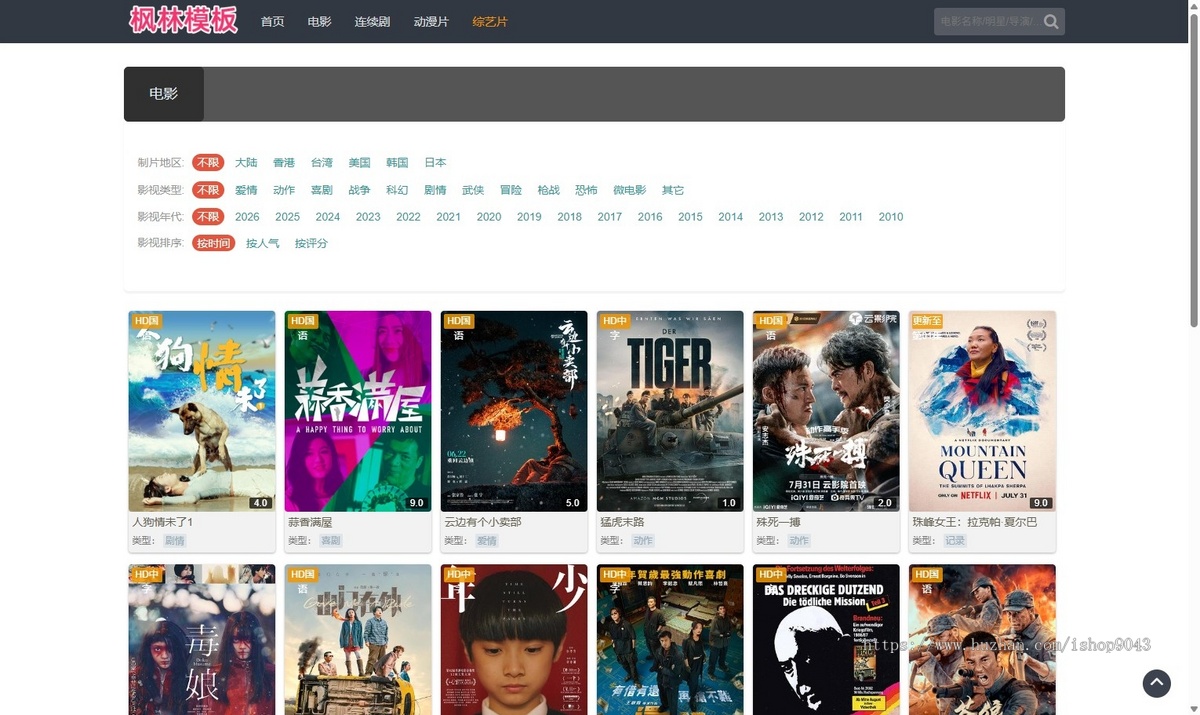Sort by 按评分

coord(311,244)
